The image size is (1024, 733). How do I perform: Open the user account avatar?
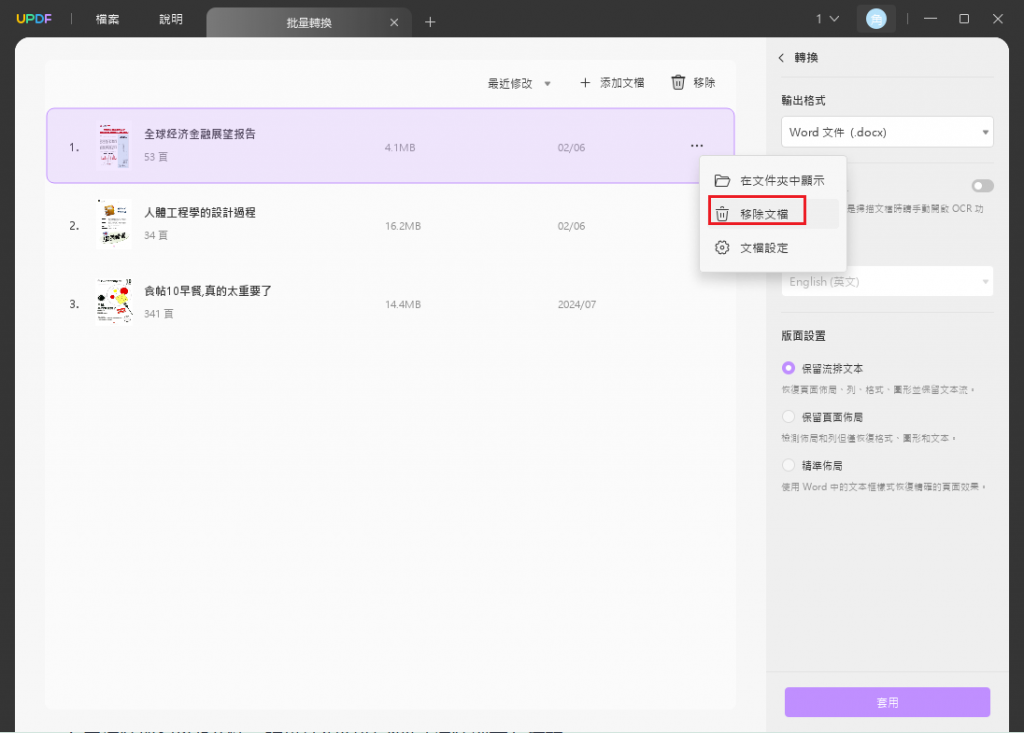tap(876, 19)
